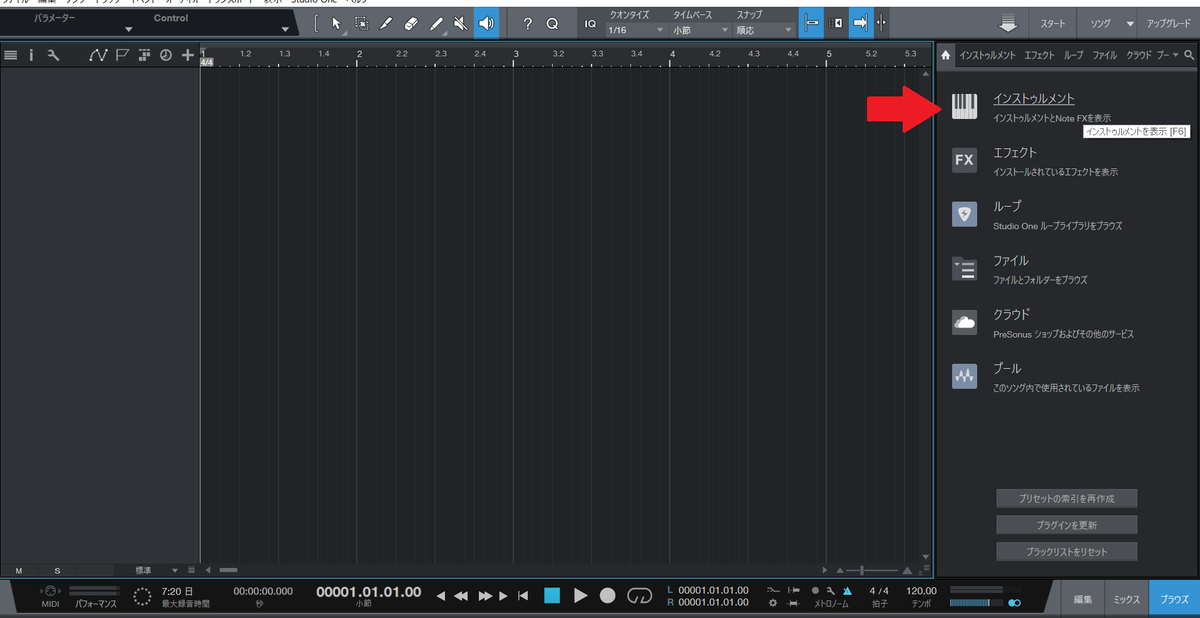Toggle the ブラウズ browser view
Screen dimensions: 1200x618
(1174, 599)
